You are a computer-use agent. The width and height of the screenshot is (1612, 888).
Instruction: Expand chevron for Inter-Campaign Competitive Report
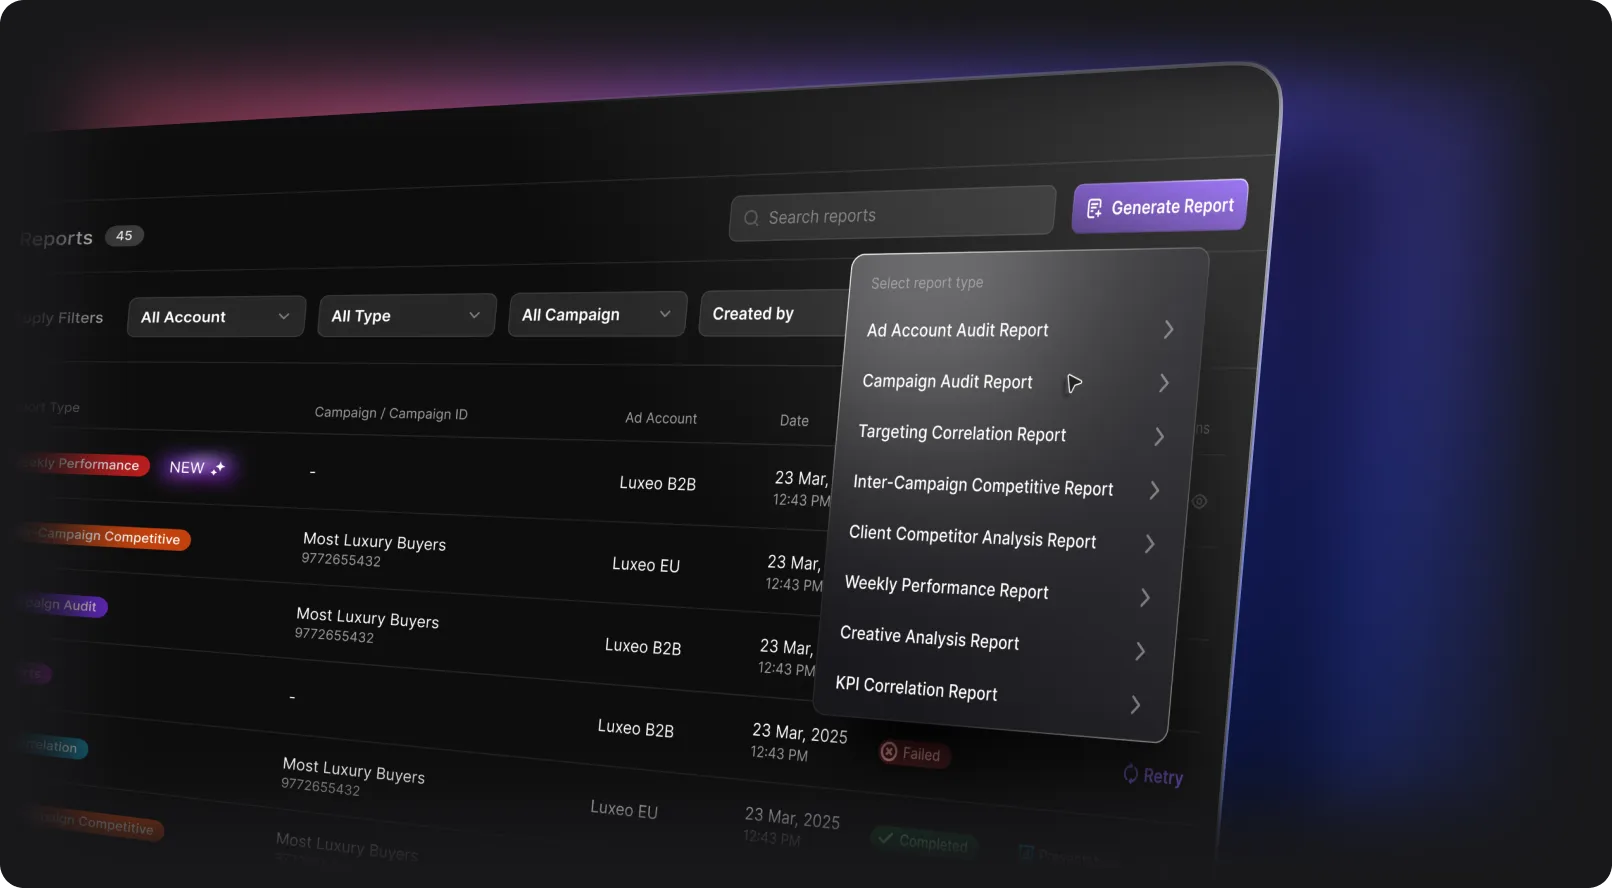click(x=1154, y=490)
